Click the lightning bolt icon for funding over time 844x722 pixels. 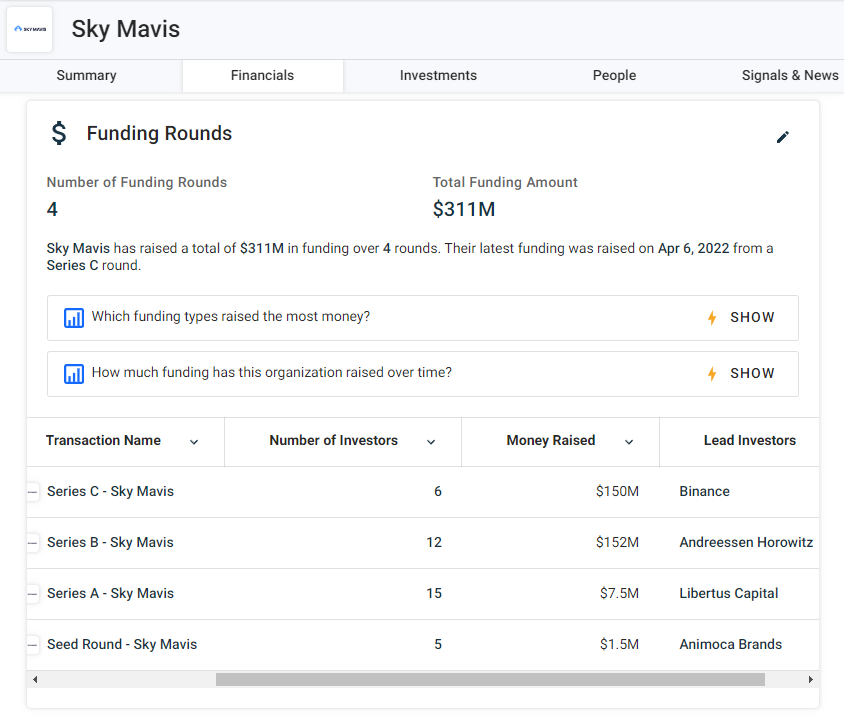coord(712,374)
